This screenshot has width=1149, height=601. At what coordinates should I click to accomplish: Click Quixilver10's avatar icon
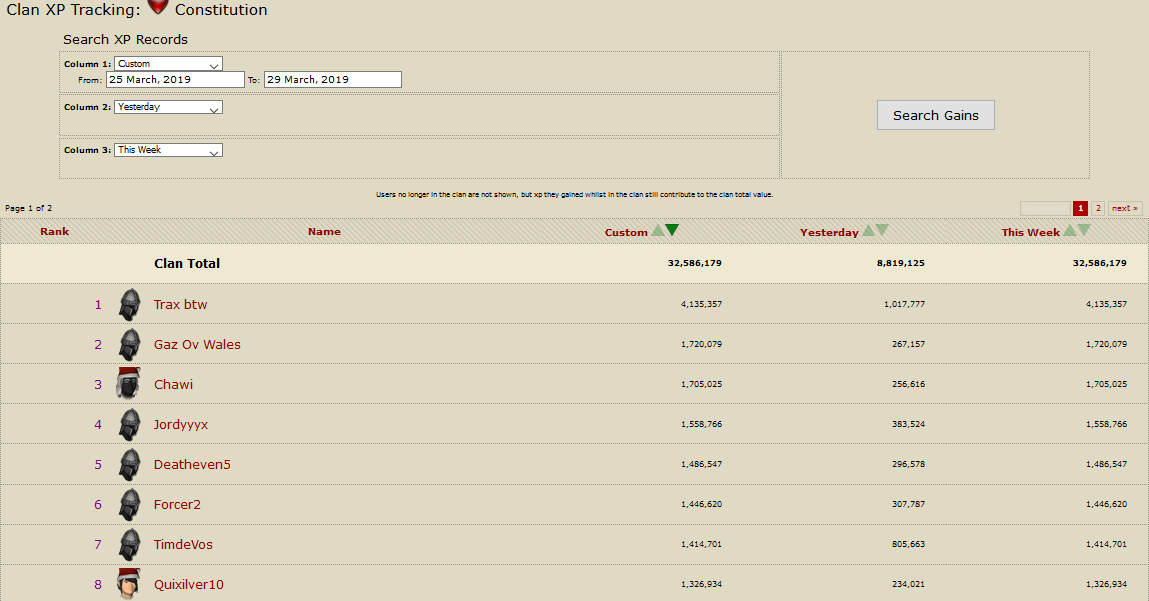pos(129,584)
